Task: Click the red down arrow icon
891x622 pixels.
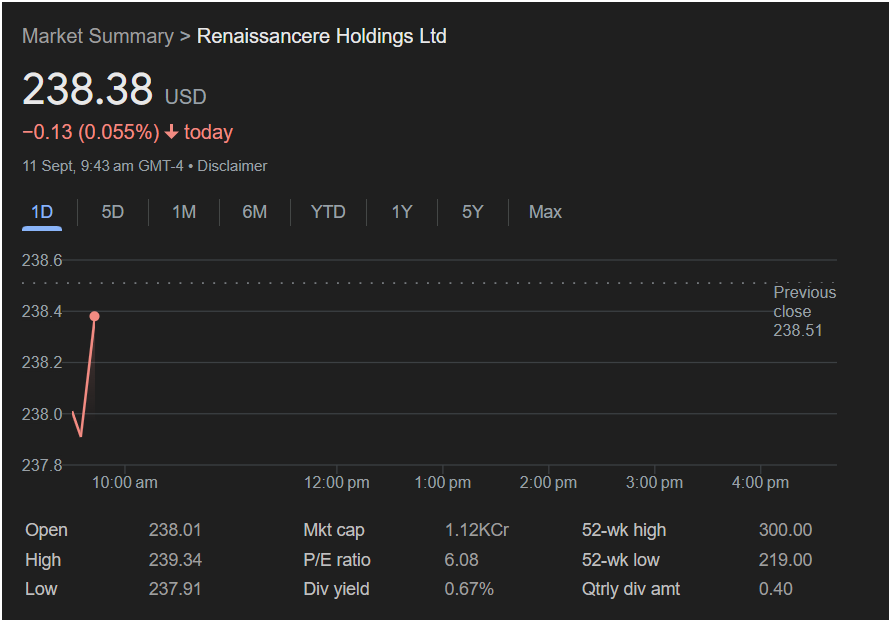Action: coord(172,132)
